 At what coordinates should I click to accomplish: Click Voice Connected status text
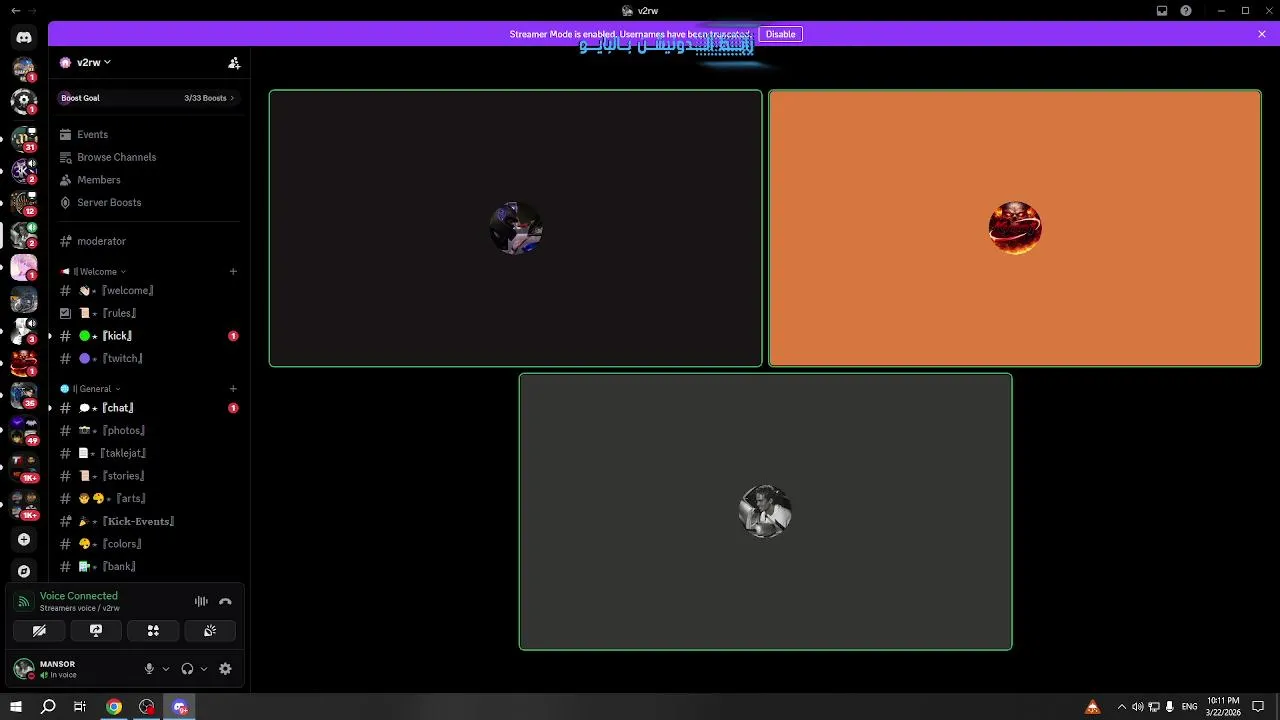tap(79, 596)
